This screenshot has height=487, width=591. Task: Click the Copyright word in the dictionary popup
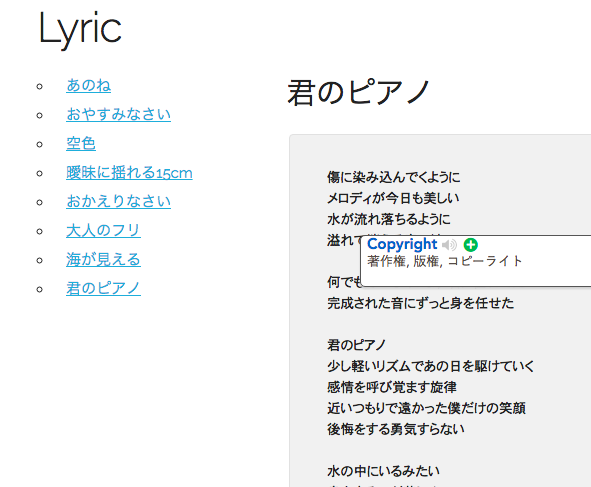pyautogui.click(x=402, y=245)
